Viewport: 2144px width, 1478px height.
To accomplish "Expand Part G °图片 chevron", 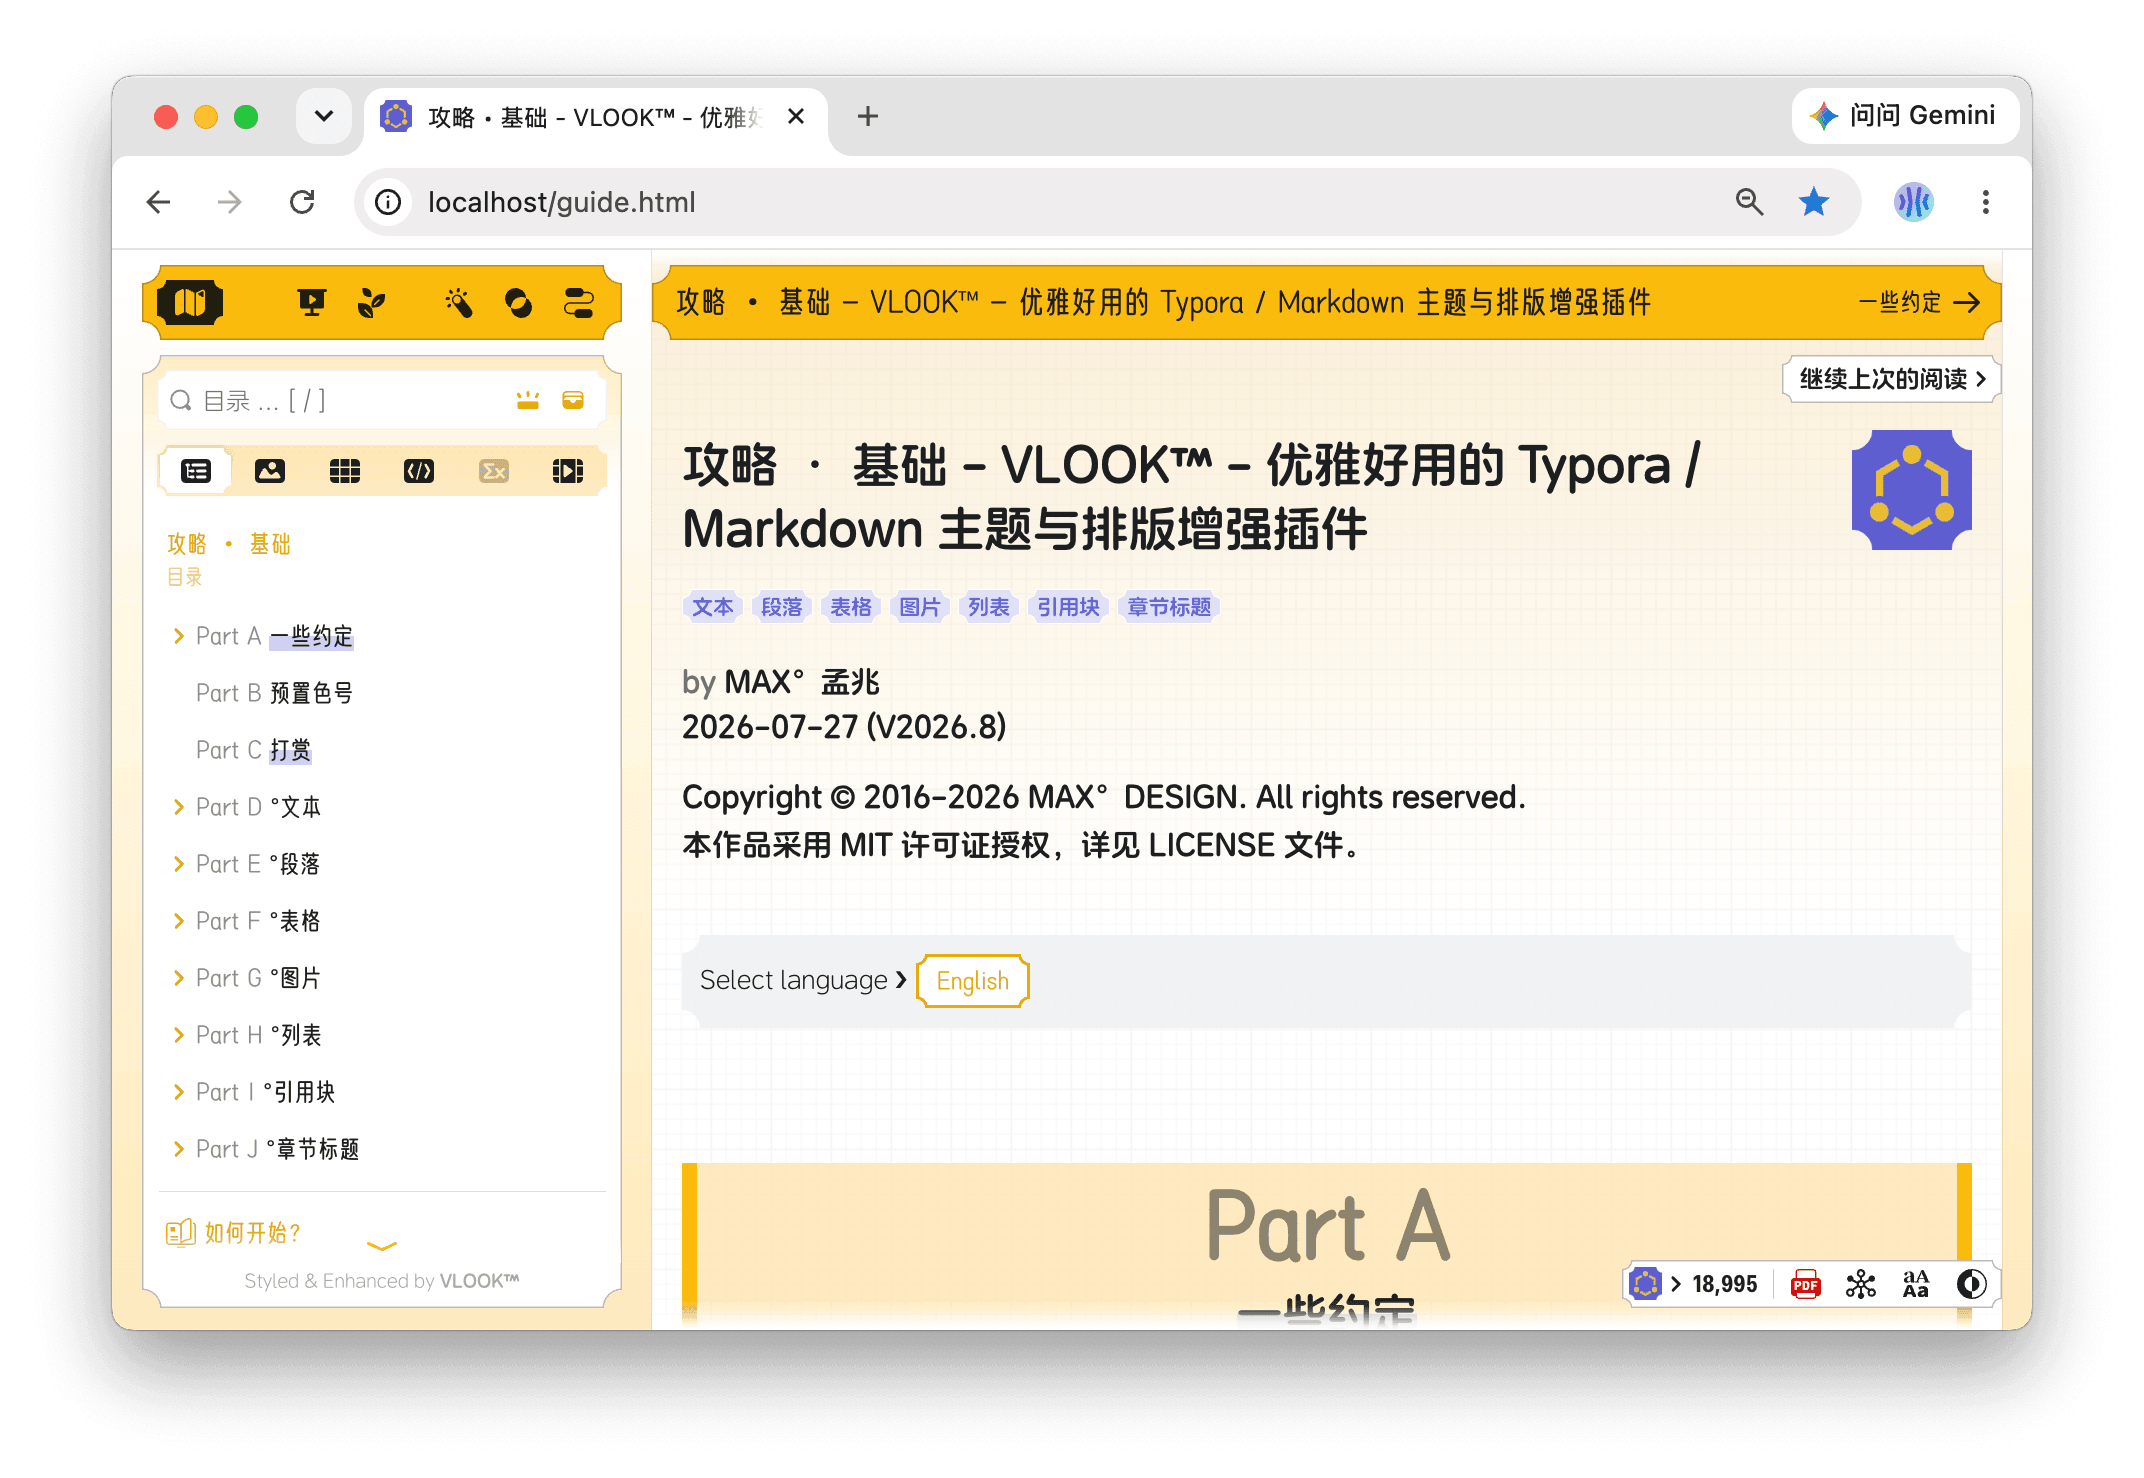I will [x=179, y=978].
